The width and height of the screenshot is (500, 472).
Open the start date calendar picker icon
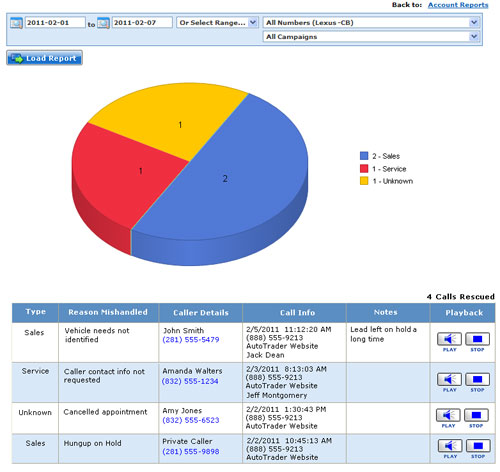coord(16,23)
